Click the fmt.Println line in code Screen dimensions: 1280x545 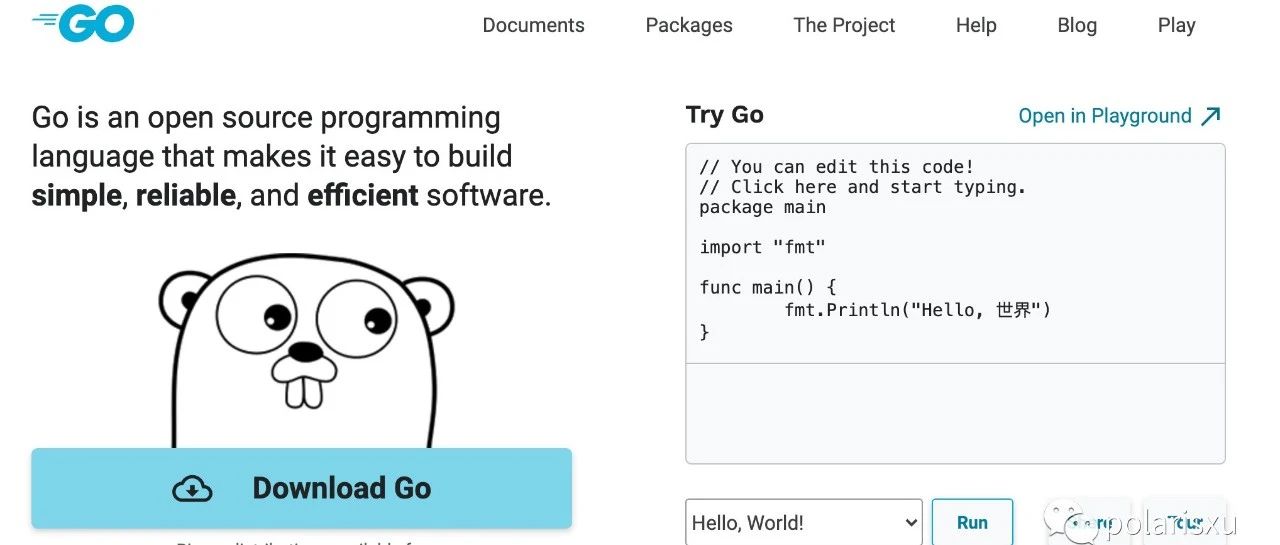(917, 310)
